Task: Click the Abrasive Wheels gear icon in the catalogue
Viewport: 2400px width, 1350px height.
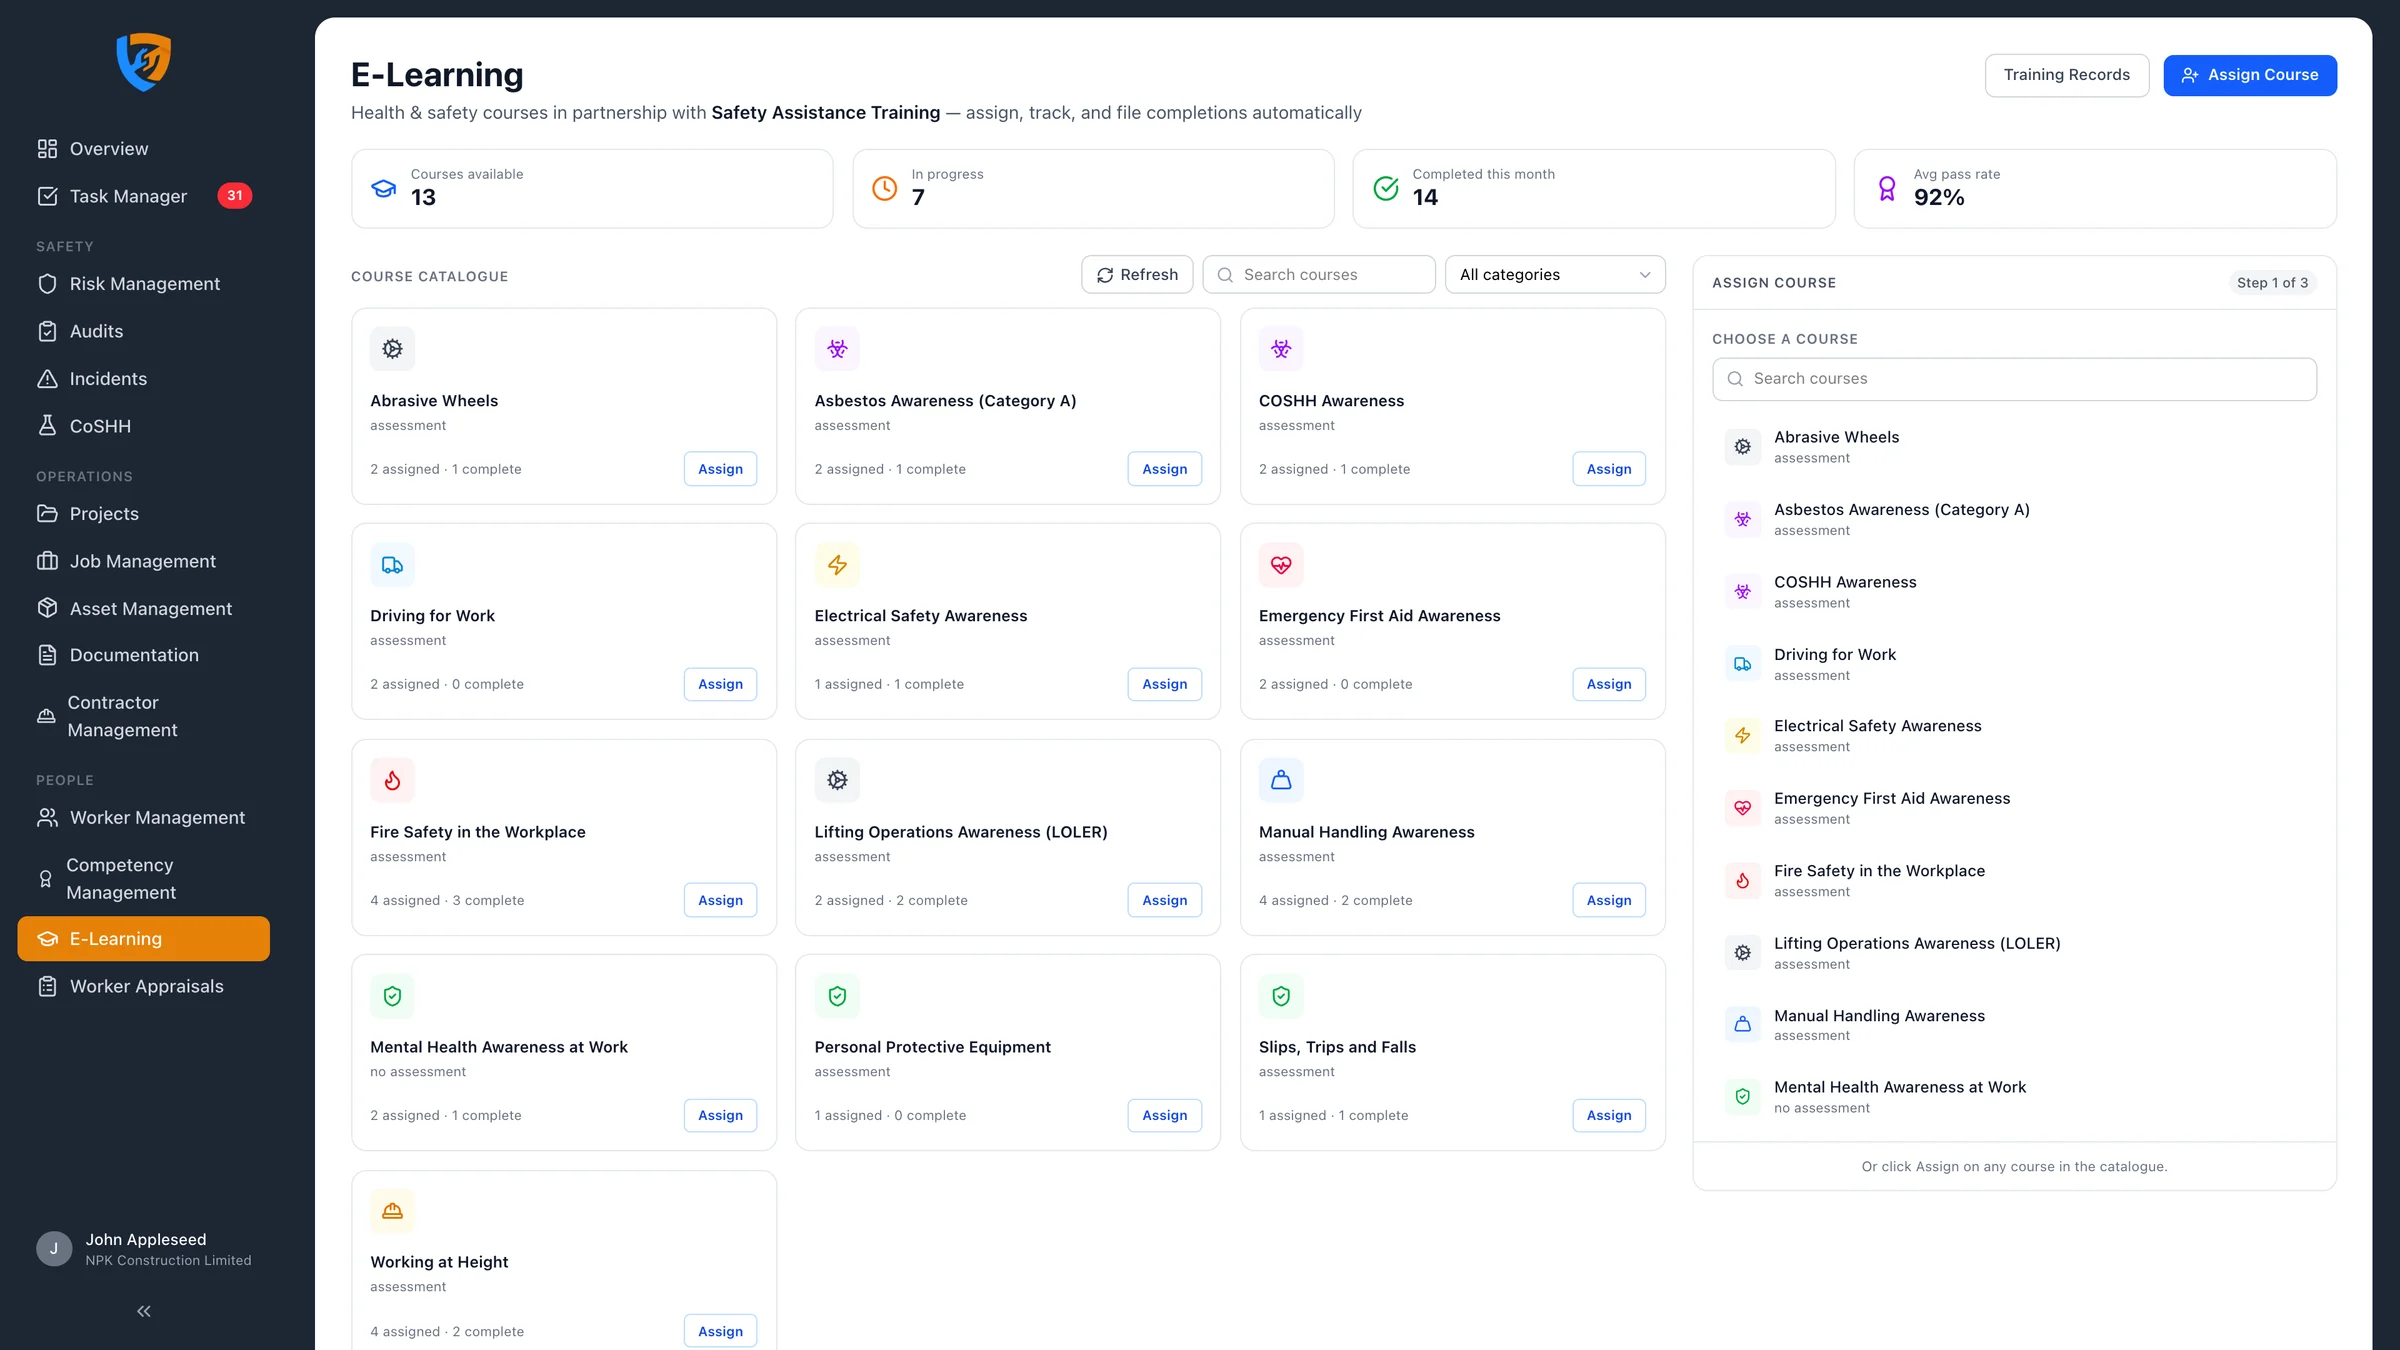Action: (x=392, y=349)
